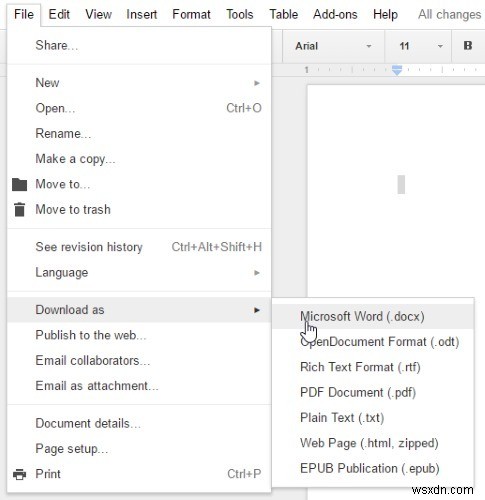Expand the New submenu arrow
The image size is (485, 500).
257,83
